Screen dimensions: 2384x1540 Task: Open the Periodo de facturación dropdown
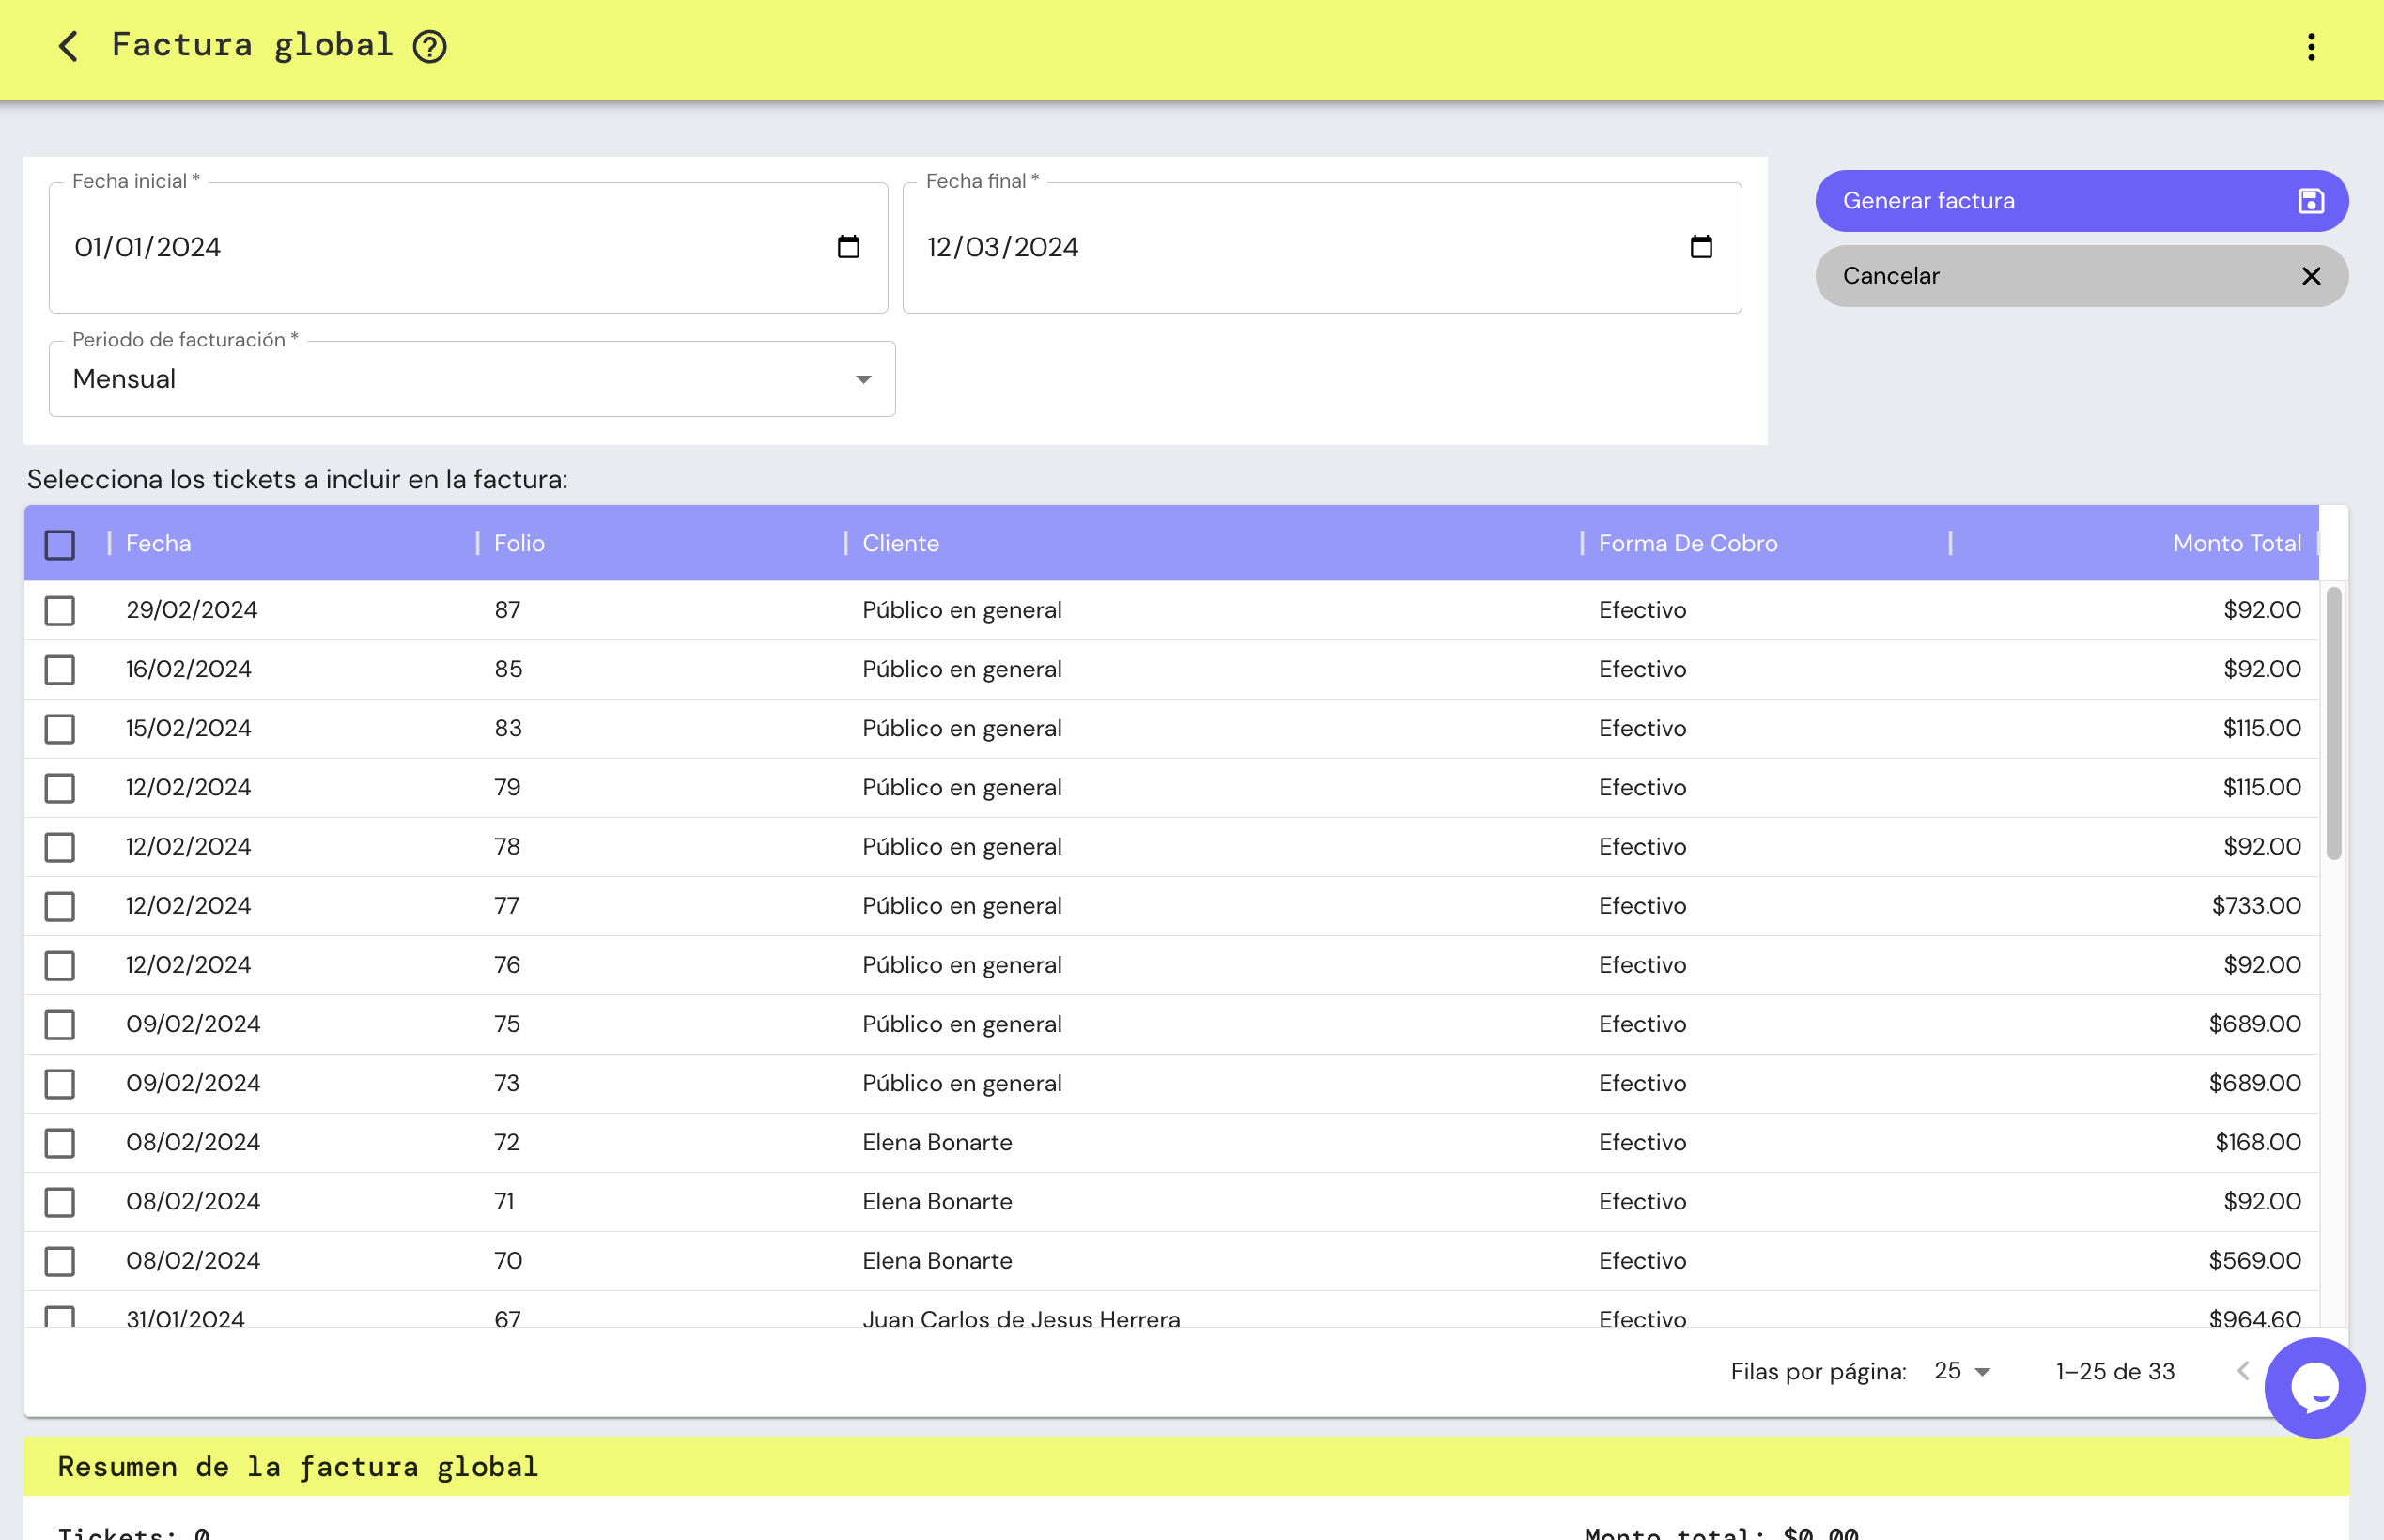point(864,378)
